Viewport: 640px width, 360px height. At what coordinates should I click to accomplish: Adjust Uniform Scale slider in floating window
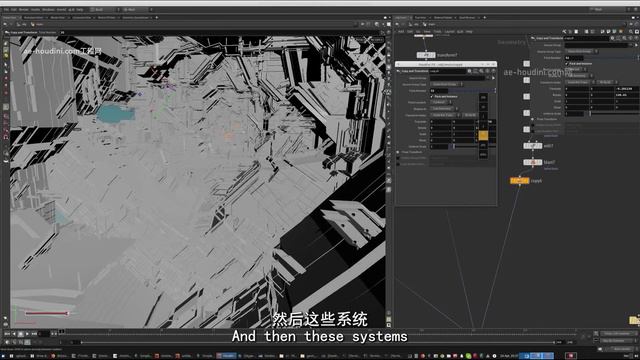(472, 147)
